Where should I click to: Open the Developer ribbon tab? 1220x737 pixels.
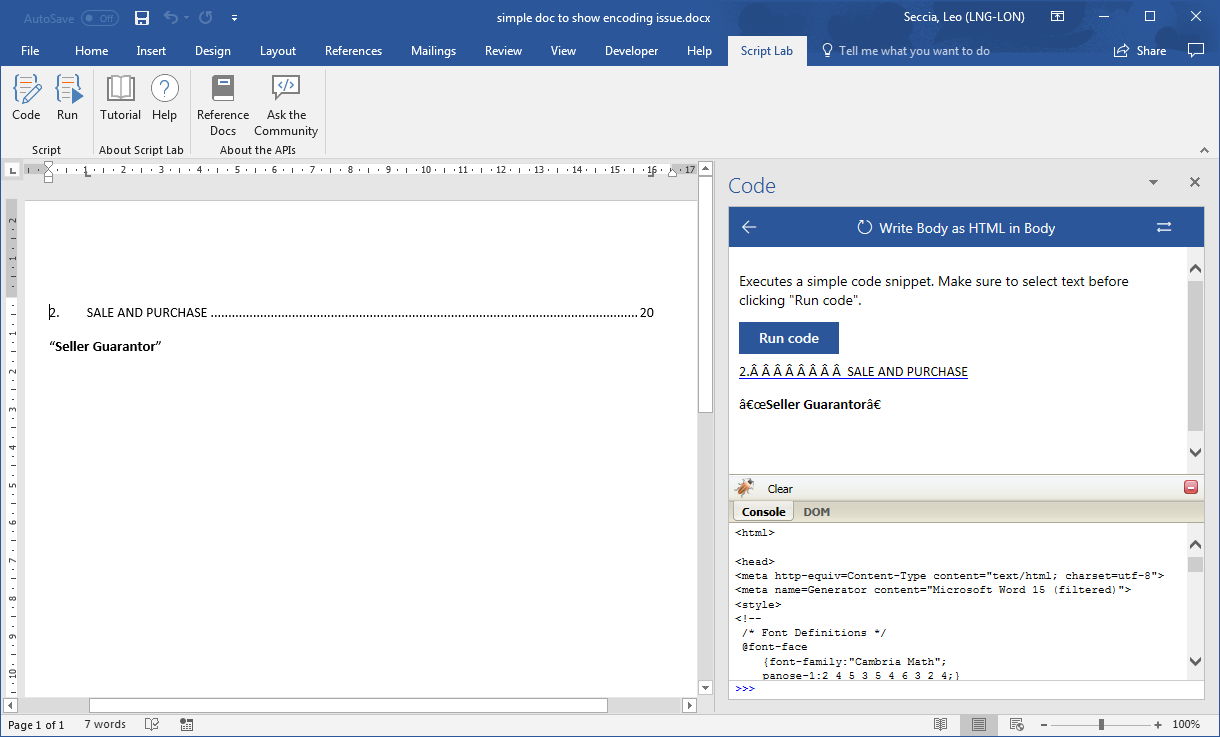(631, 50)
